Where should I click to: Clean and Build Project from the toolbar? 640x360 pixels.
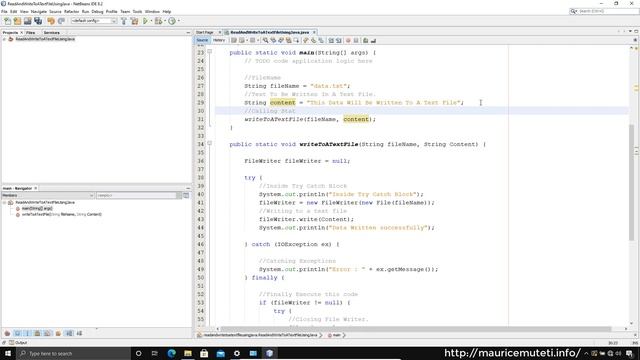[x=134, y=21]
